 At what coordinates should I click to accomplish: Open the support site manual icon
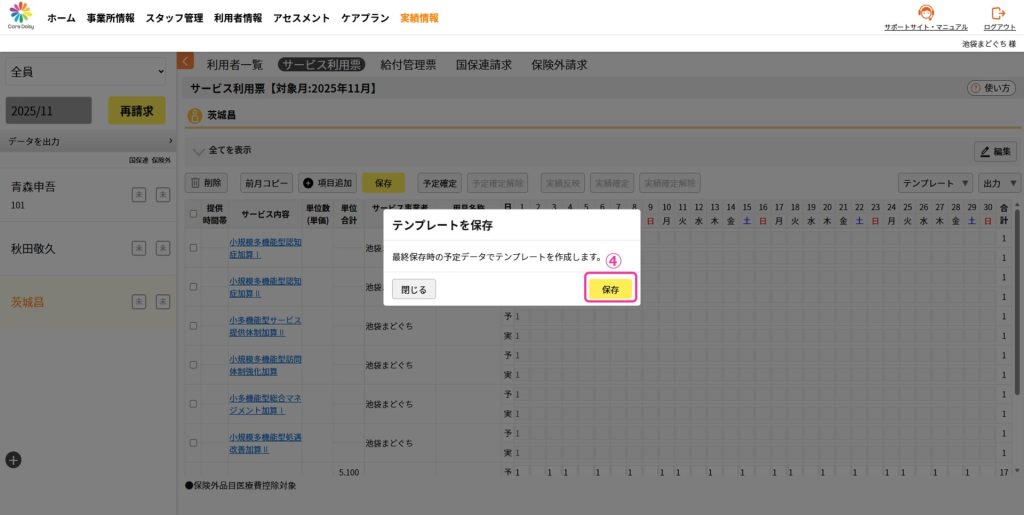(926, 13)
